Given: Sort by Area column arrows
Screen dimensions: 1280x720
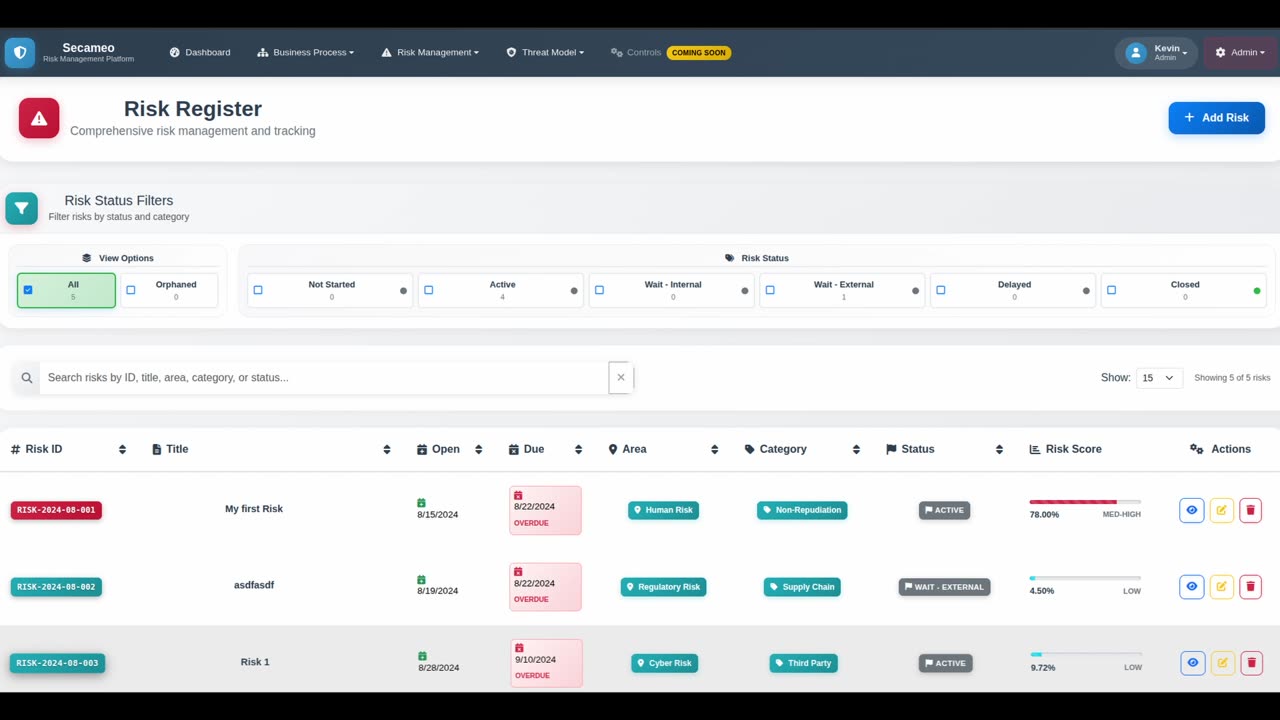Looking at the screenshot, I should (714, 450).
